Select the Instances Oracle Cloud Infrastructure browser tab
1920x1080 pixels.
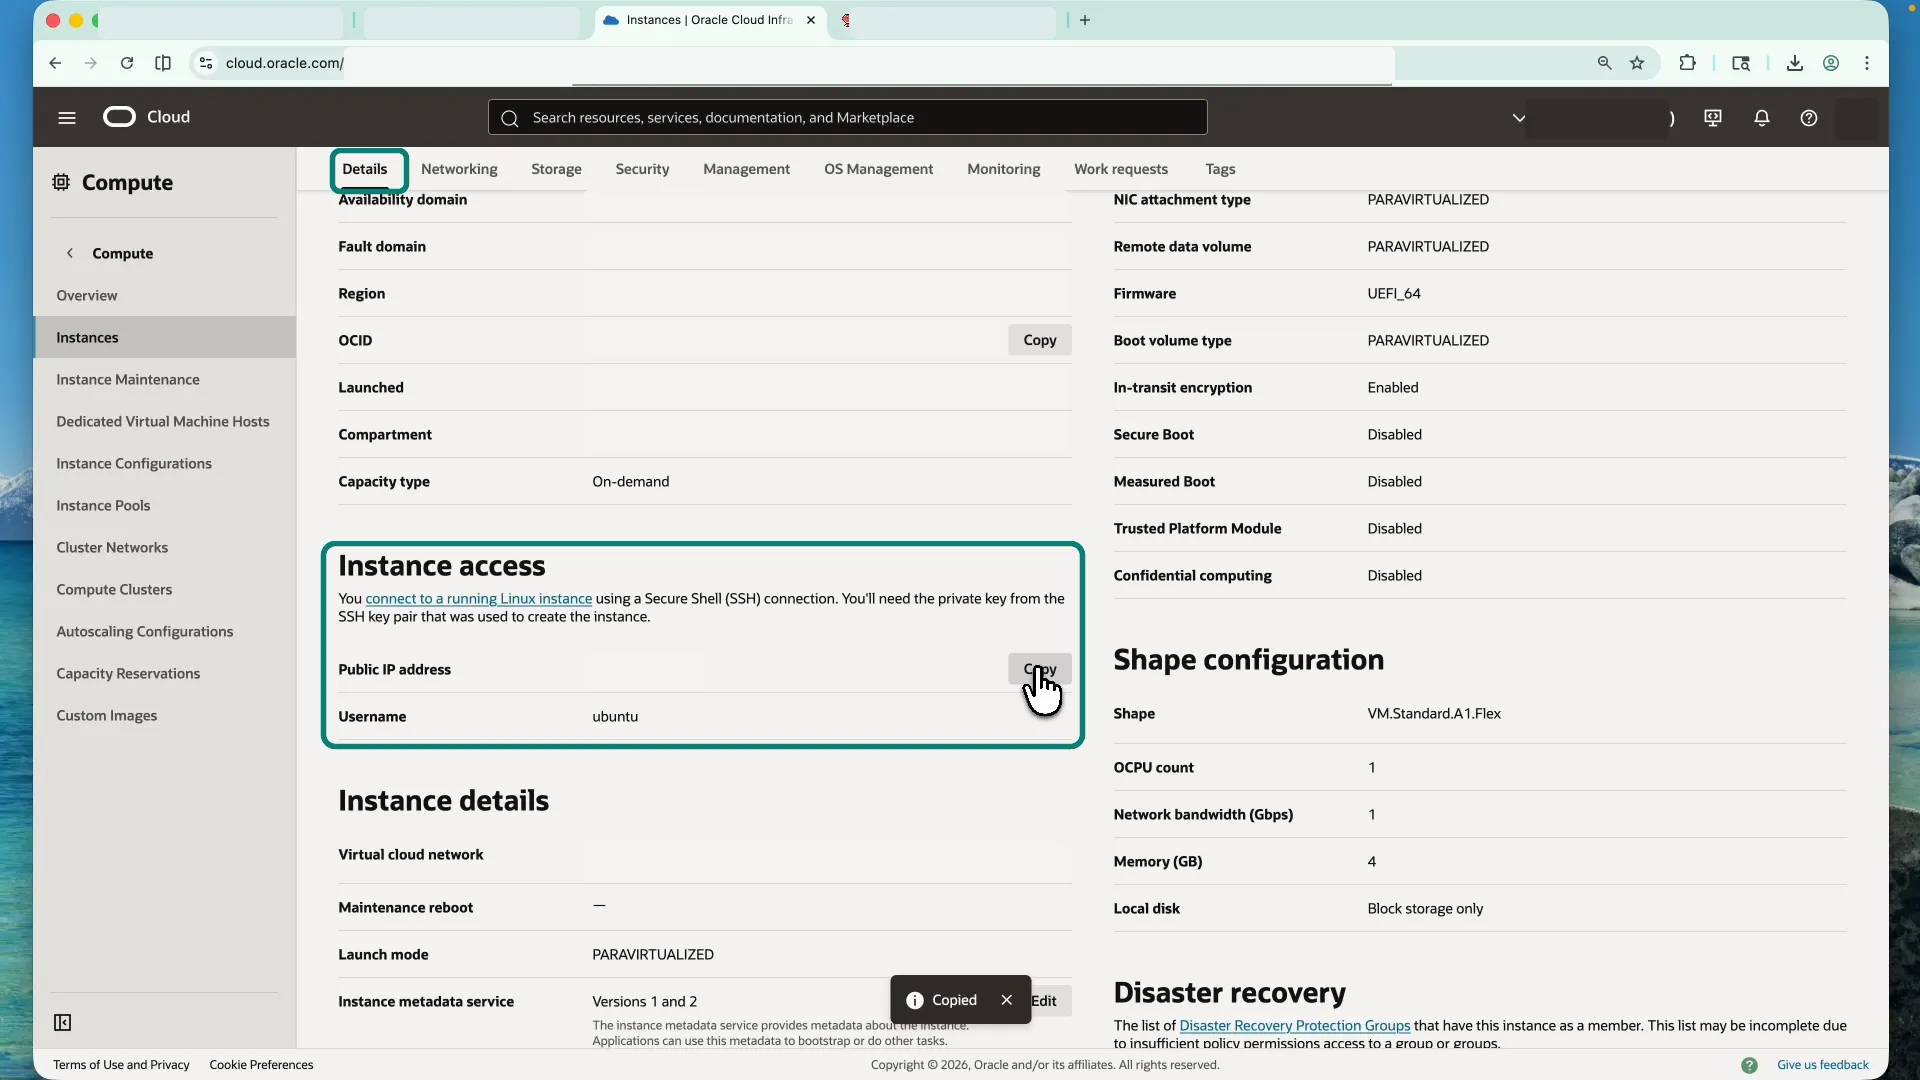point(709,20)
